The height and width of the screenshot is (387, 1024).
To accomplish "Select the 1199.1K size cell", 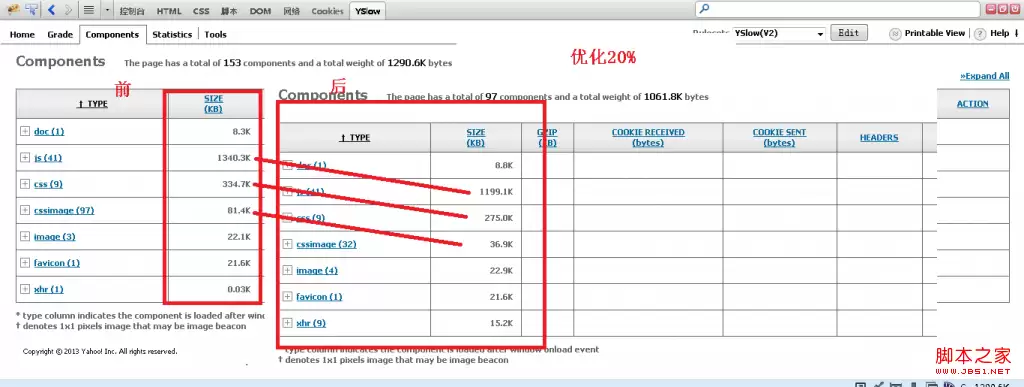I will point(496,192).
